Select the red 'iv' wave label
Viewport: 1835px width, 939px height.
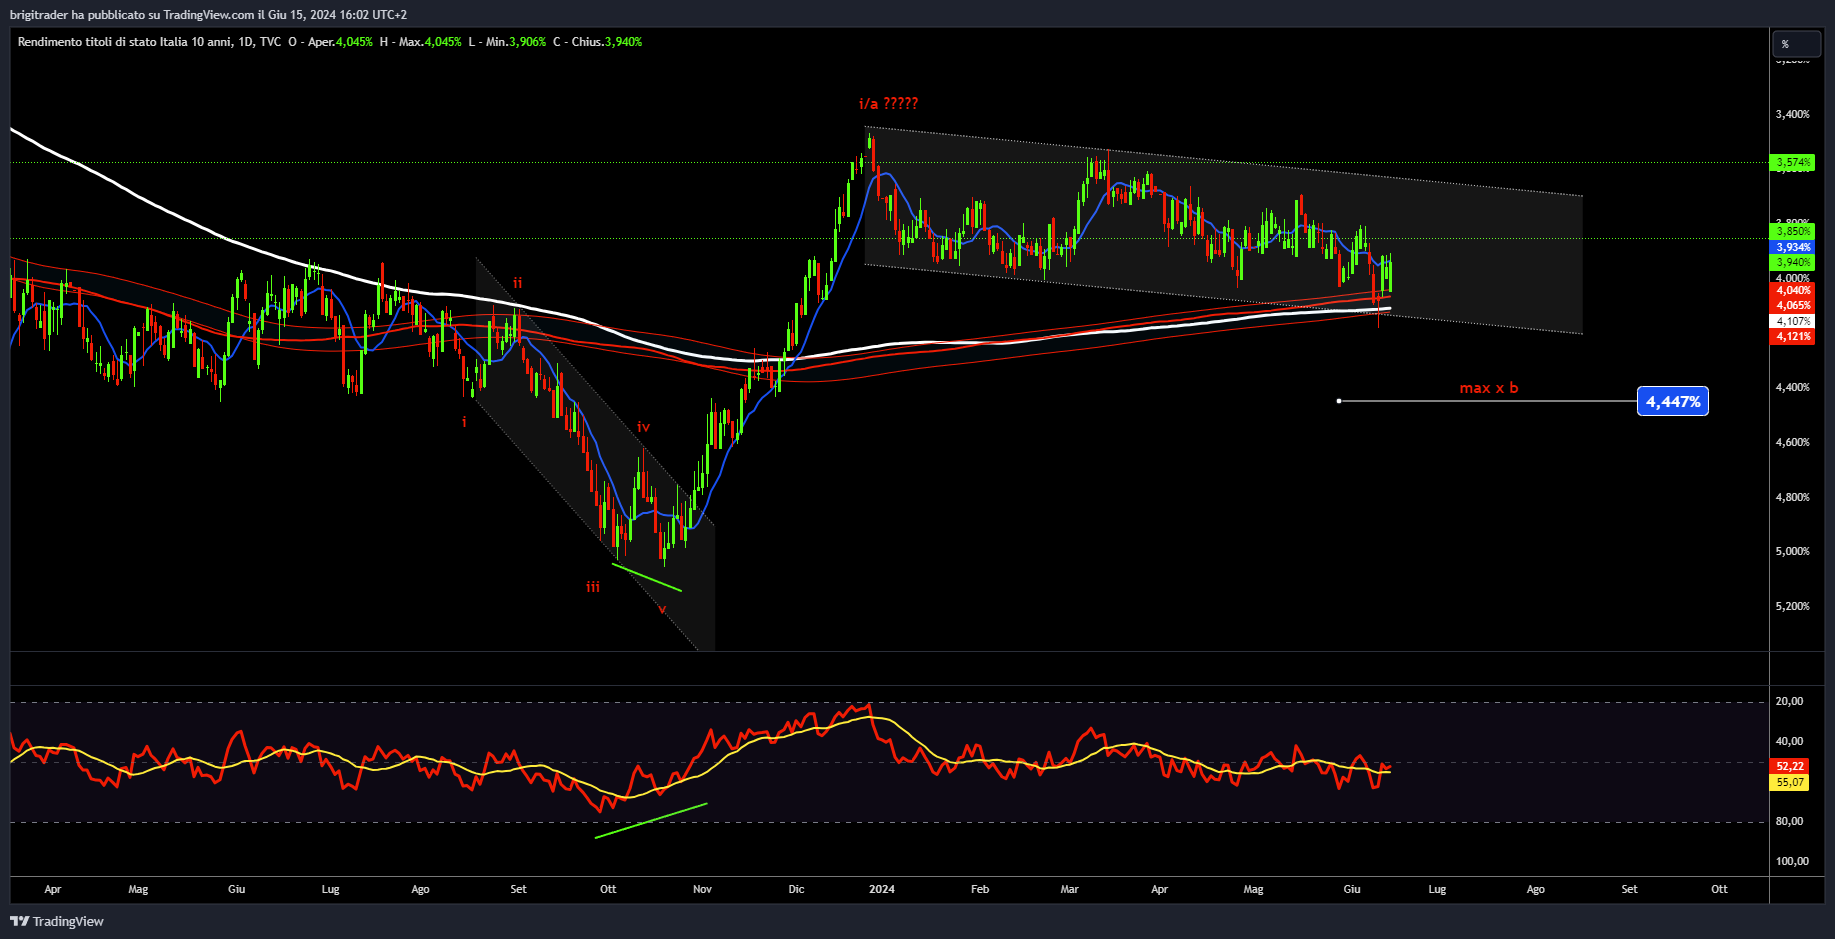pyautogui.click(x=643, y=427)
